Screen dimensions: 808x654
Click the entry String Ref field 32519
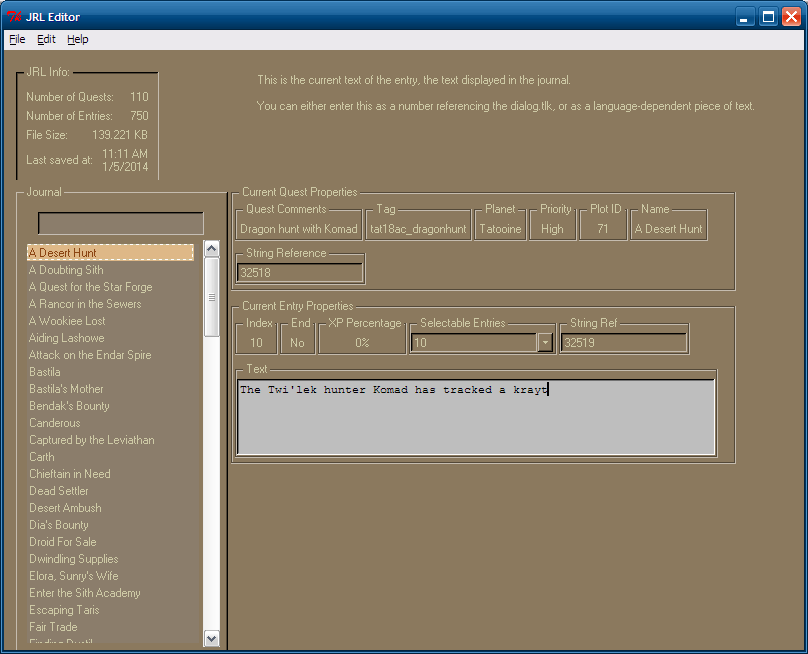pos(624,343)
